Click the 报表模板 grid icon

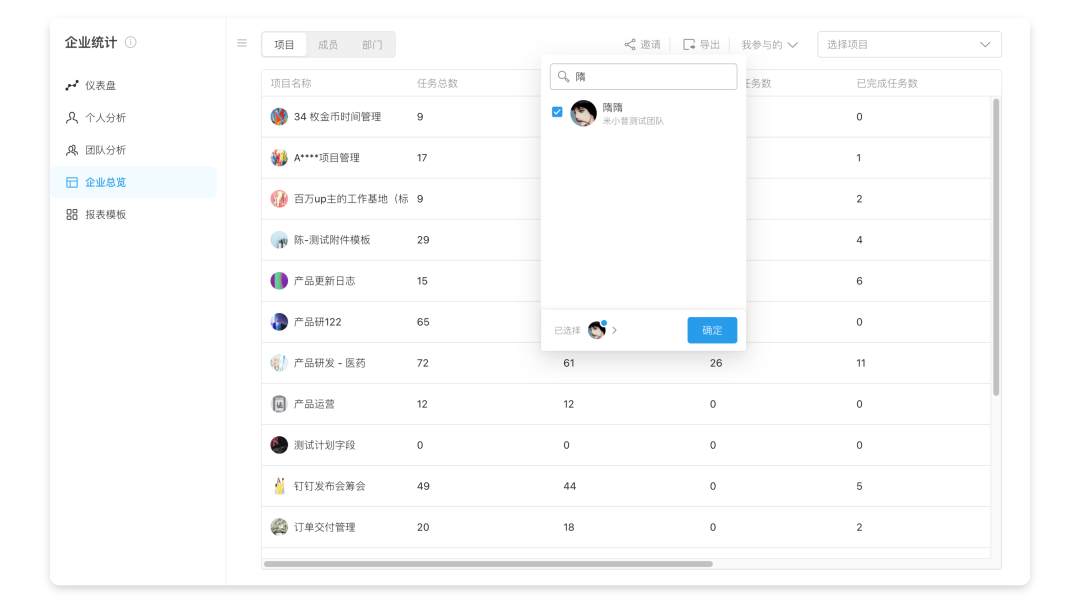click(x=72, y=214)
